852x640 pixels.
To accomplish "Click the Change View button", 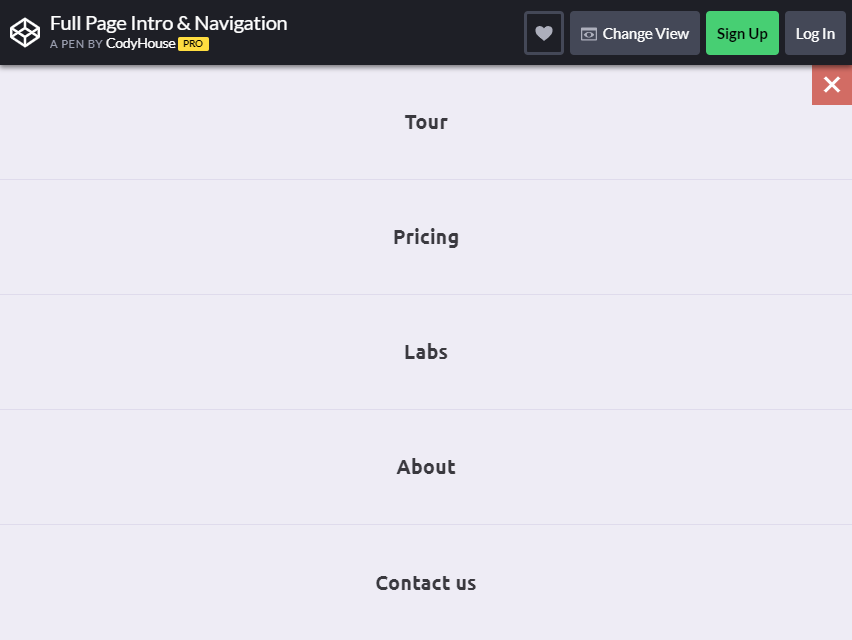I will (635, 33).
